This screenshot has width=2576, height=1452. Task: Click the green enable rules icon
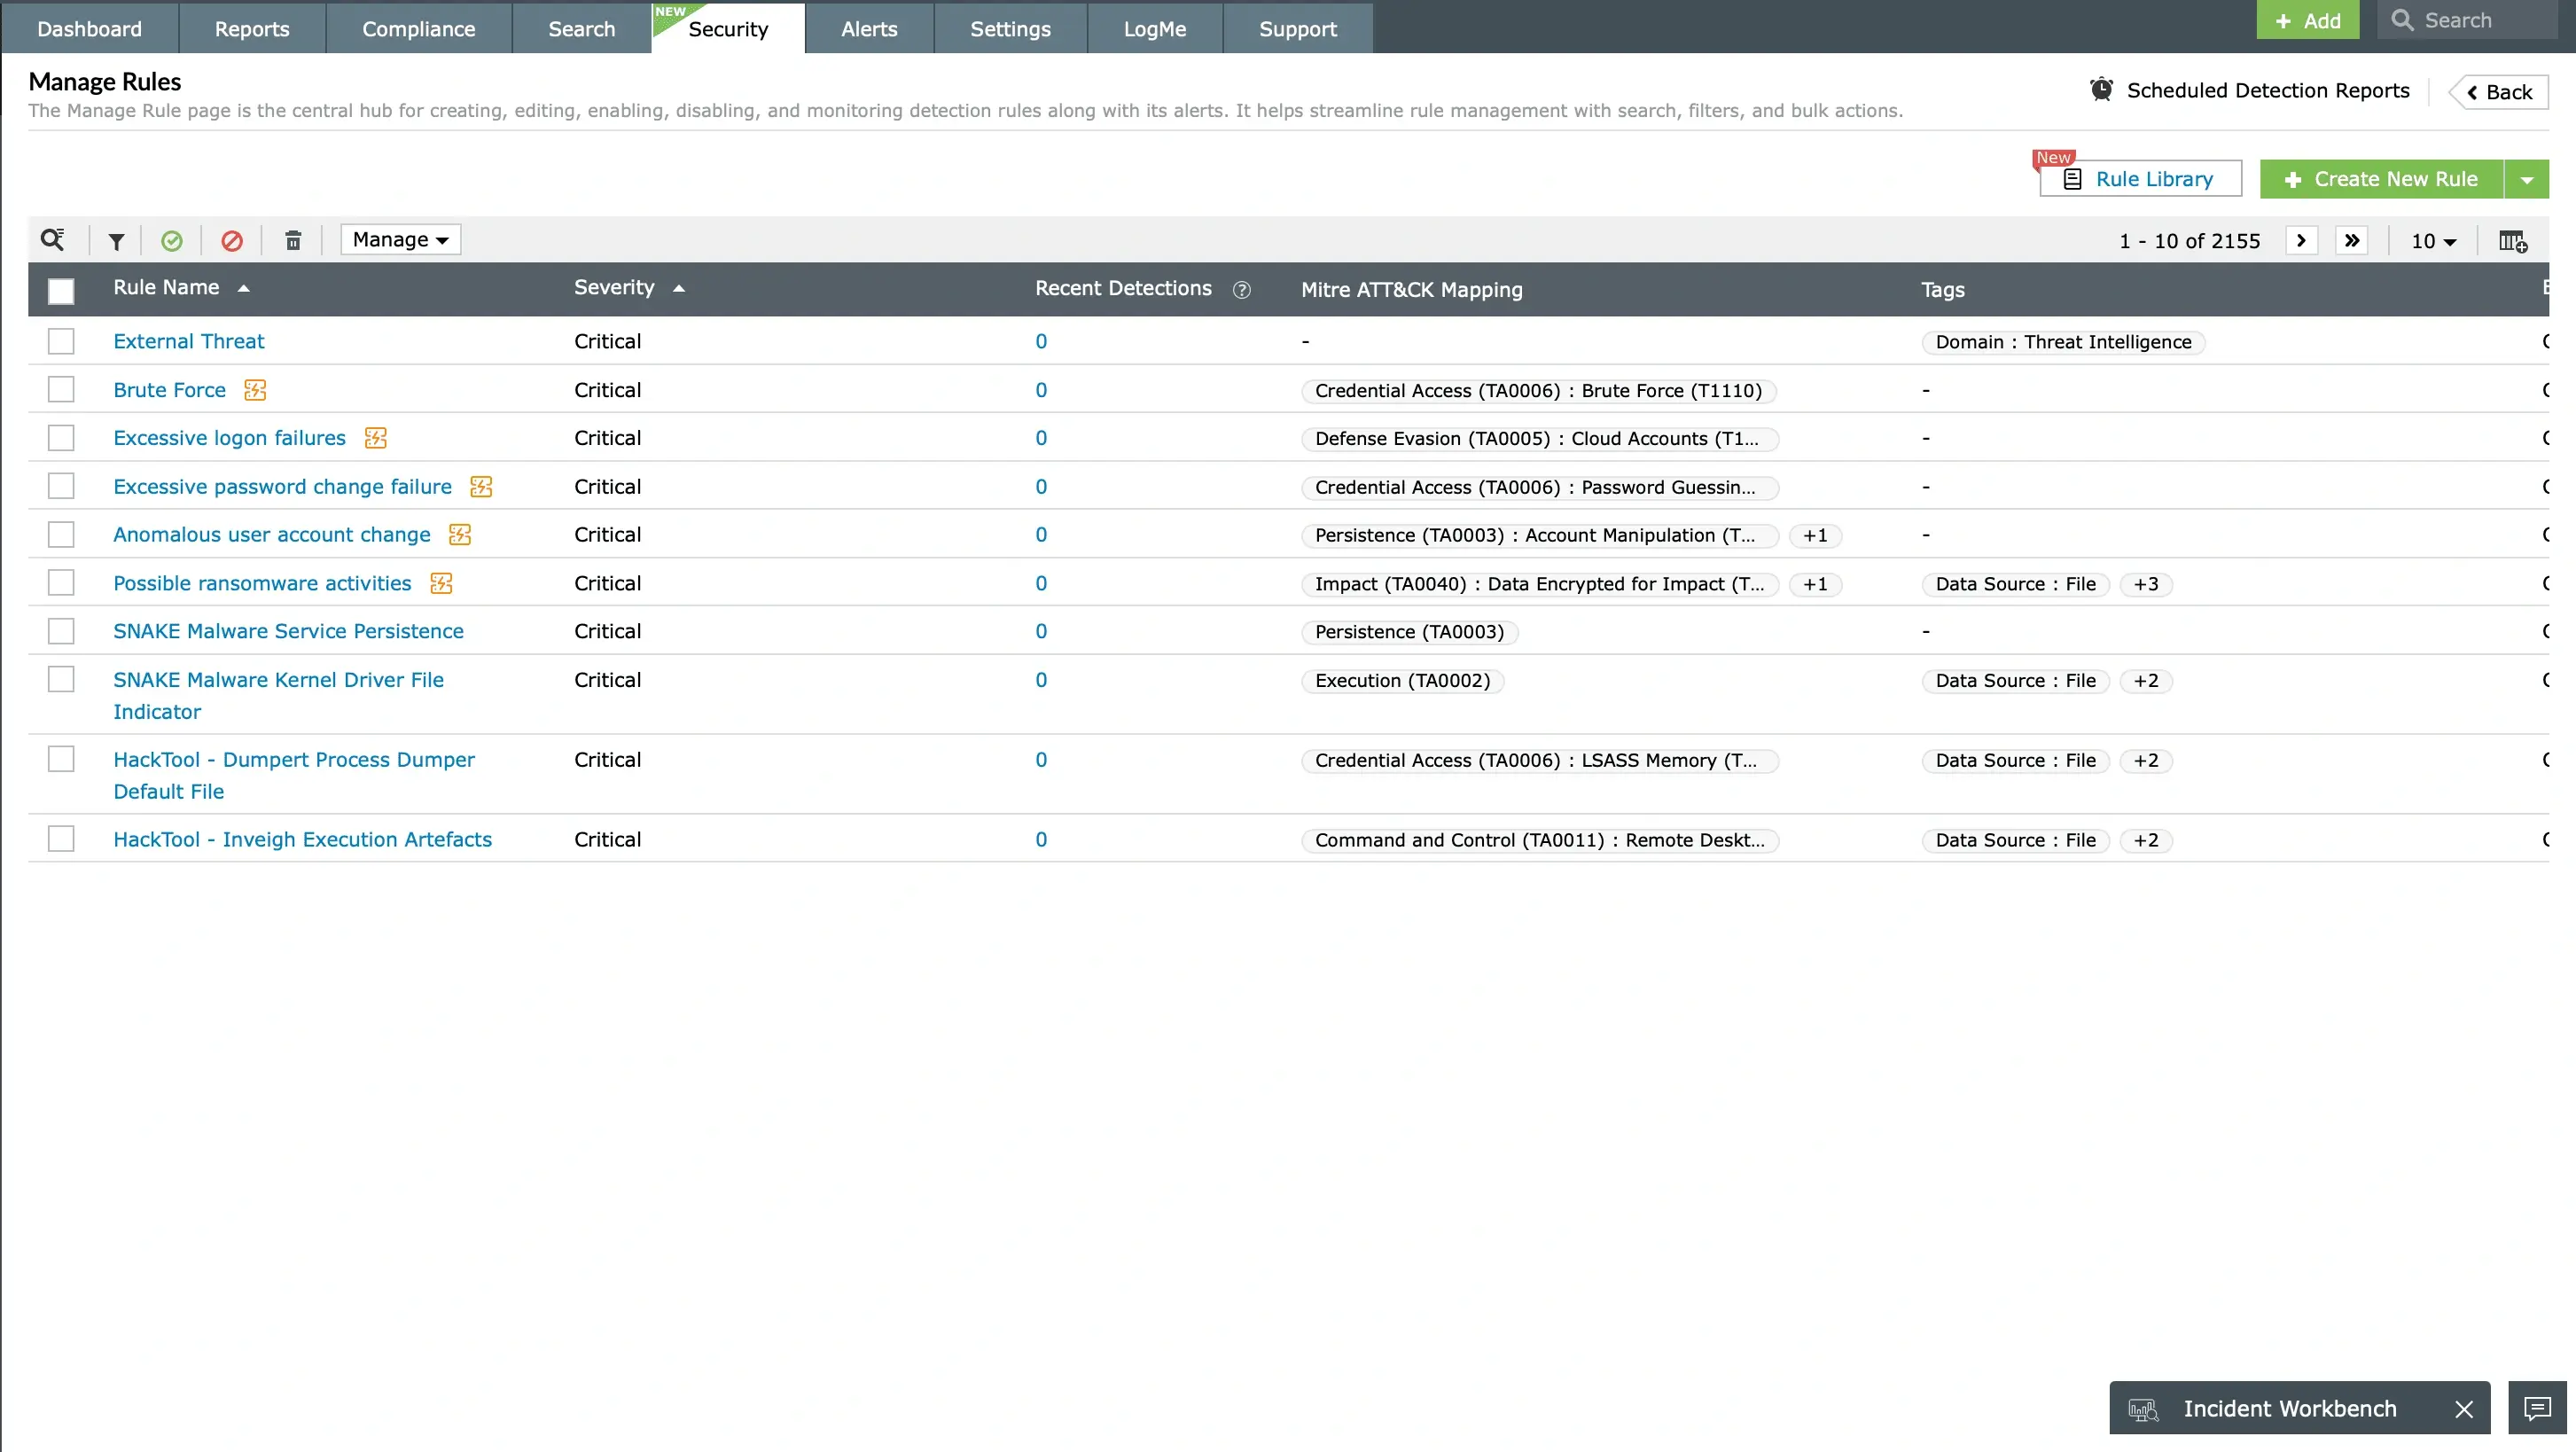pyautogui.click(x=172, y=241)
